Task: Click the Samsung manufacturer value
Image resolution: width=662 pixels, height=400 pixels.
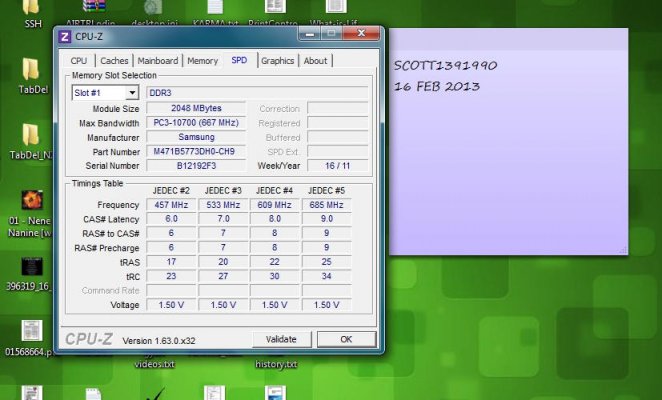Action: (x=196, y=137)
